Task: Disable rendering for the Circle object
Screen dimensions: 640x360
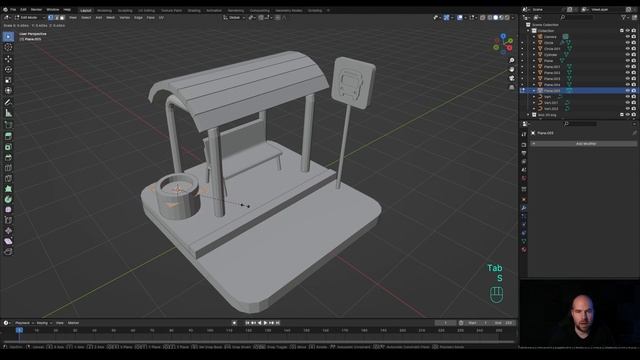Action: [x=634, y=43]
